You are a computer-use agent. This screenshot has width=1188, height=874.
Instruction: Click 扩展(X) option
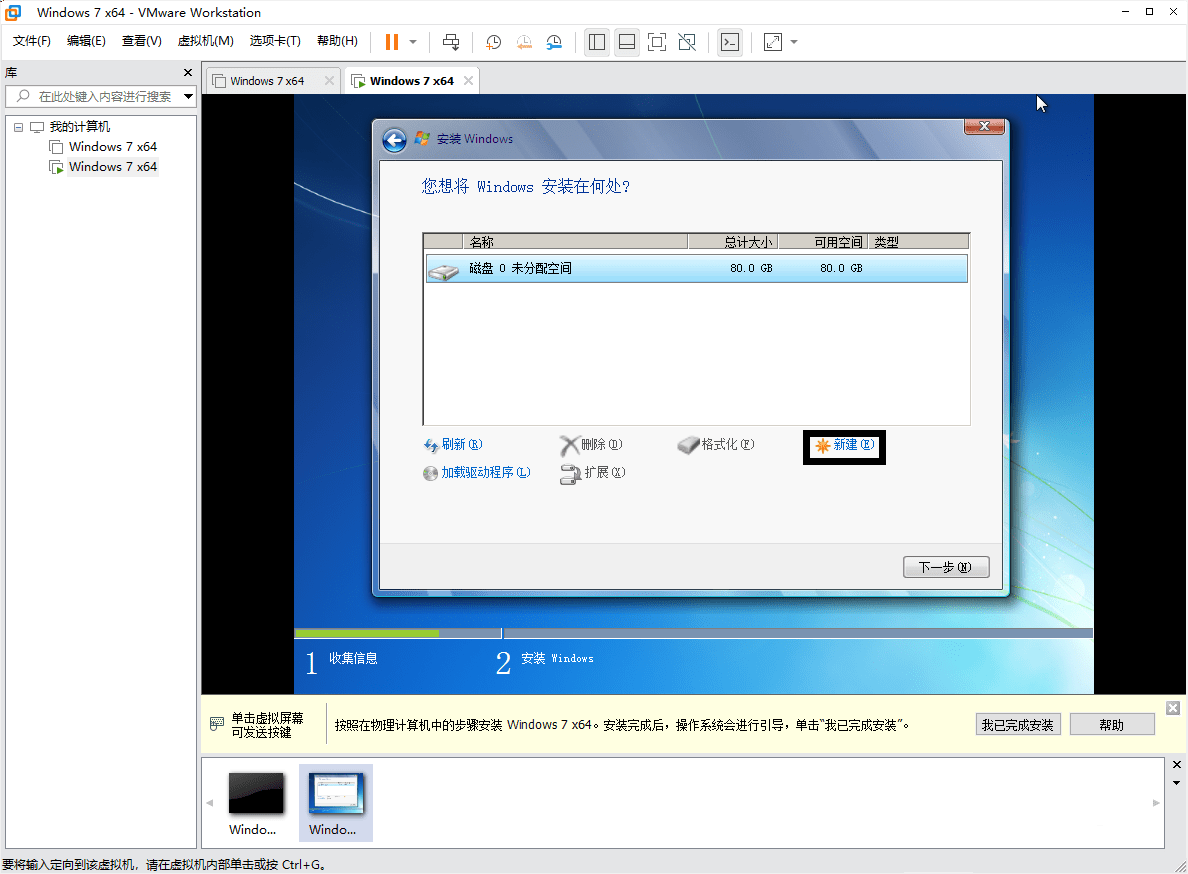coord(592,473)
